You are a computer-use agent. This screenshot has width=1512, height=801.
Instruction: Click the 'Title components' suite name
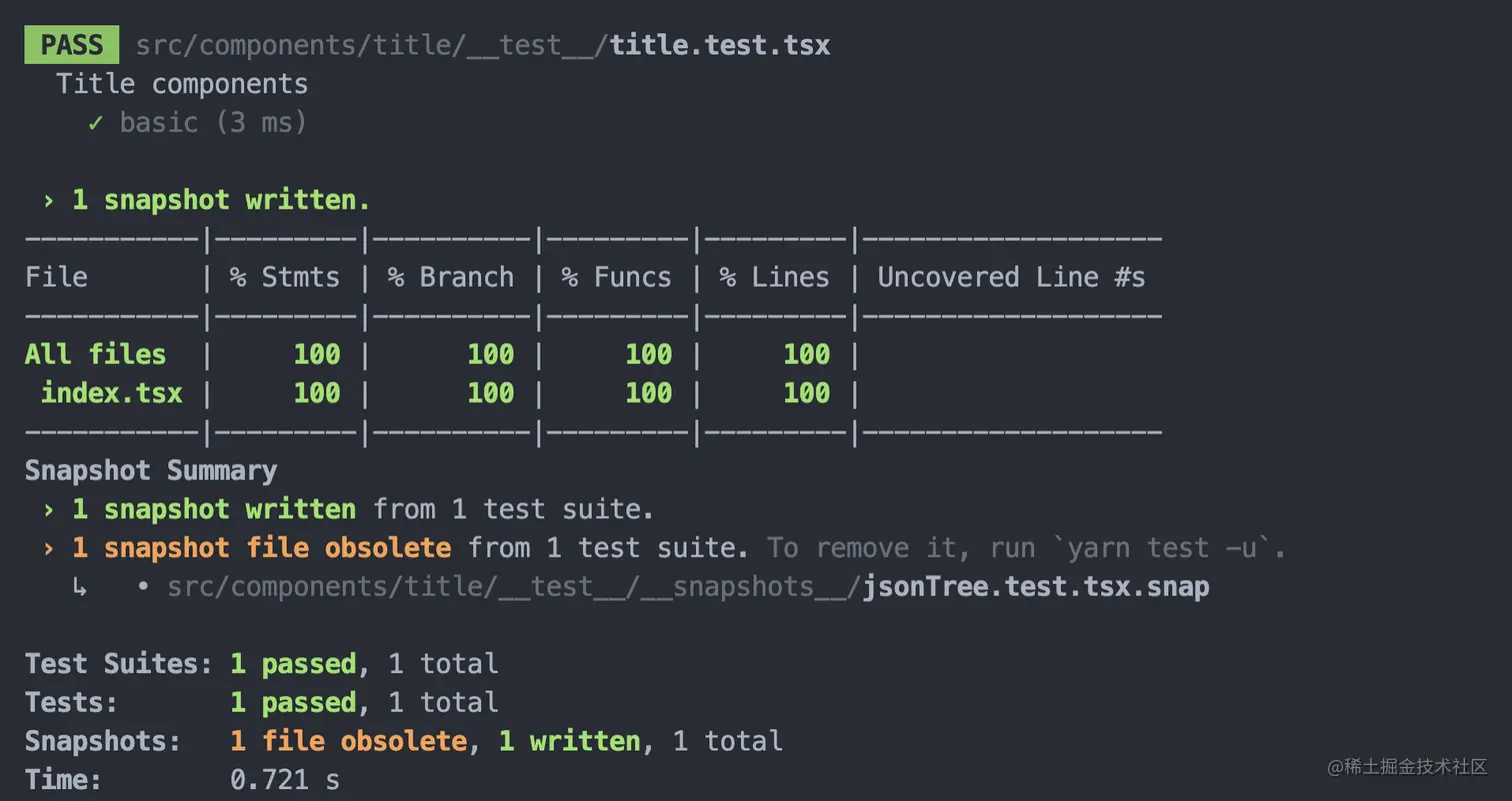click(x=182, y=84)
